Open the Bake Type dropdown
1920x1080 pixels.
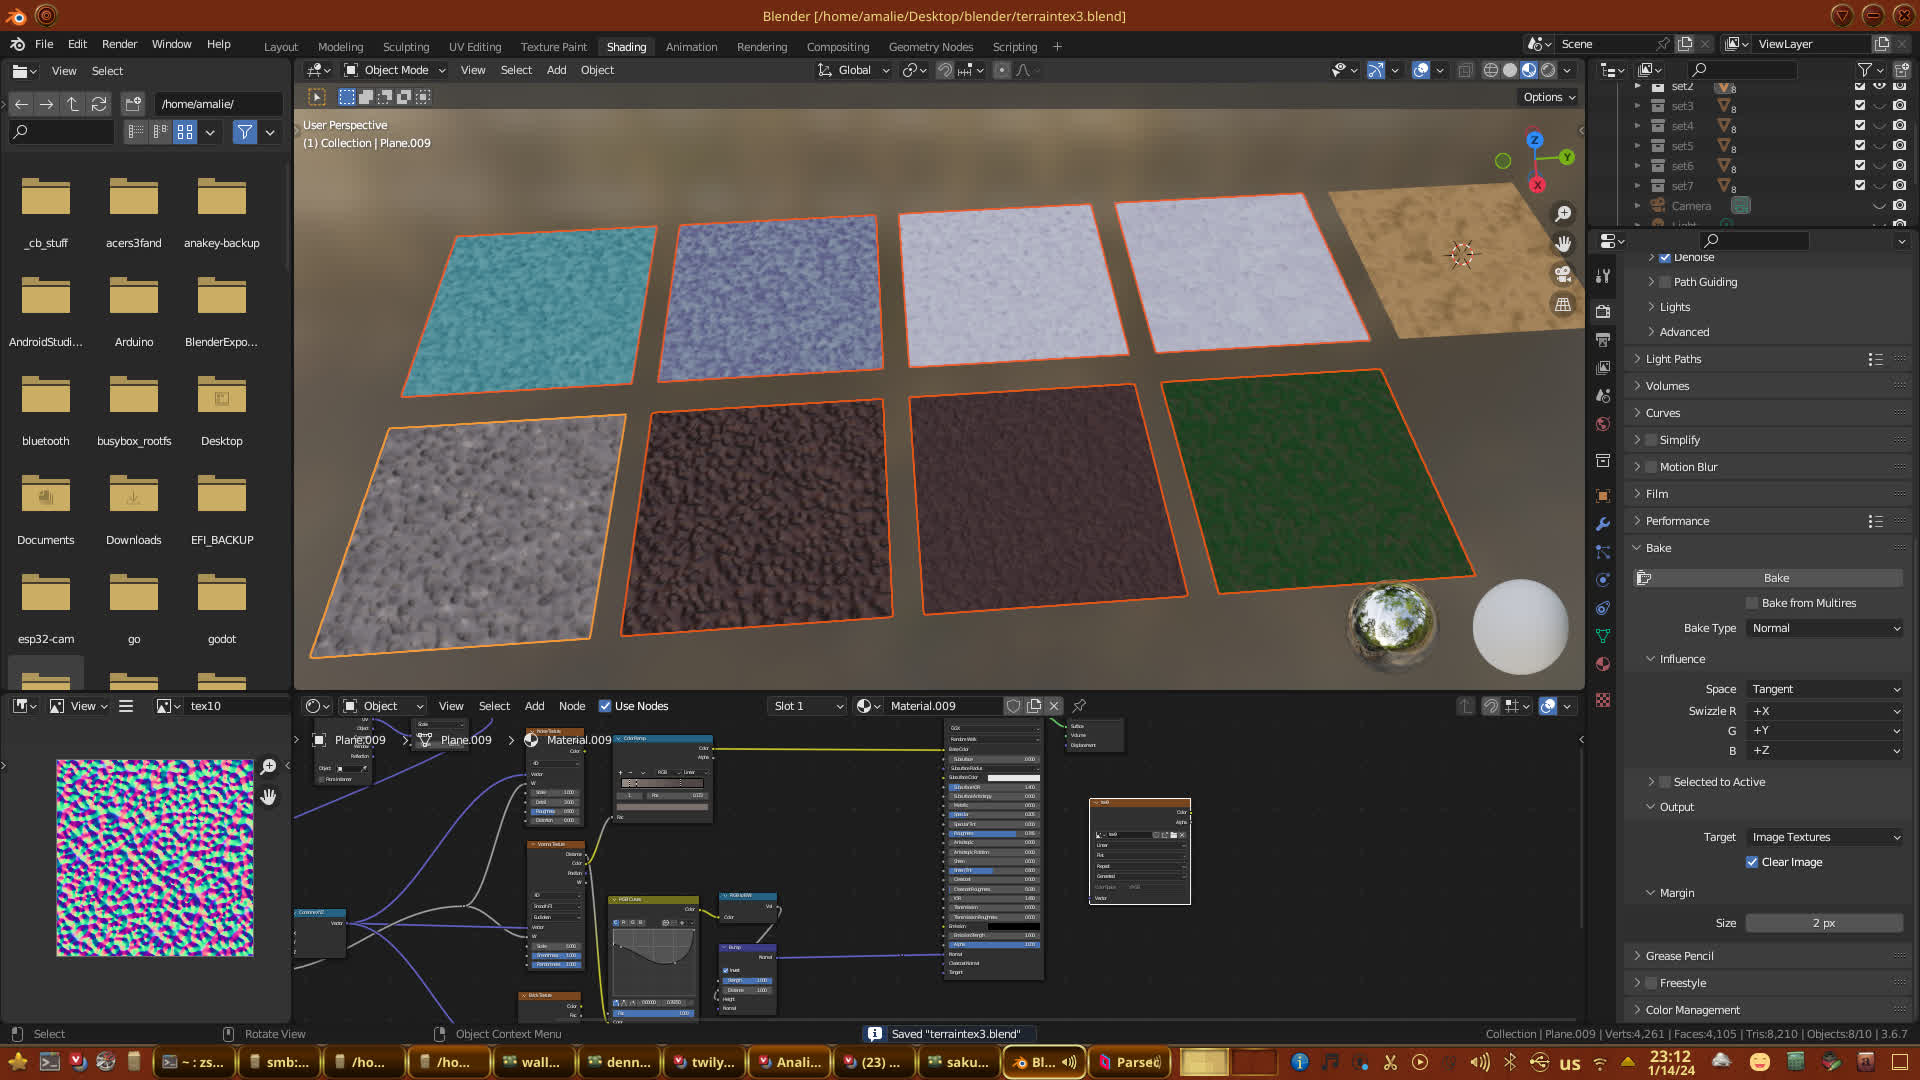pos(1825,628)
